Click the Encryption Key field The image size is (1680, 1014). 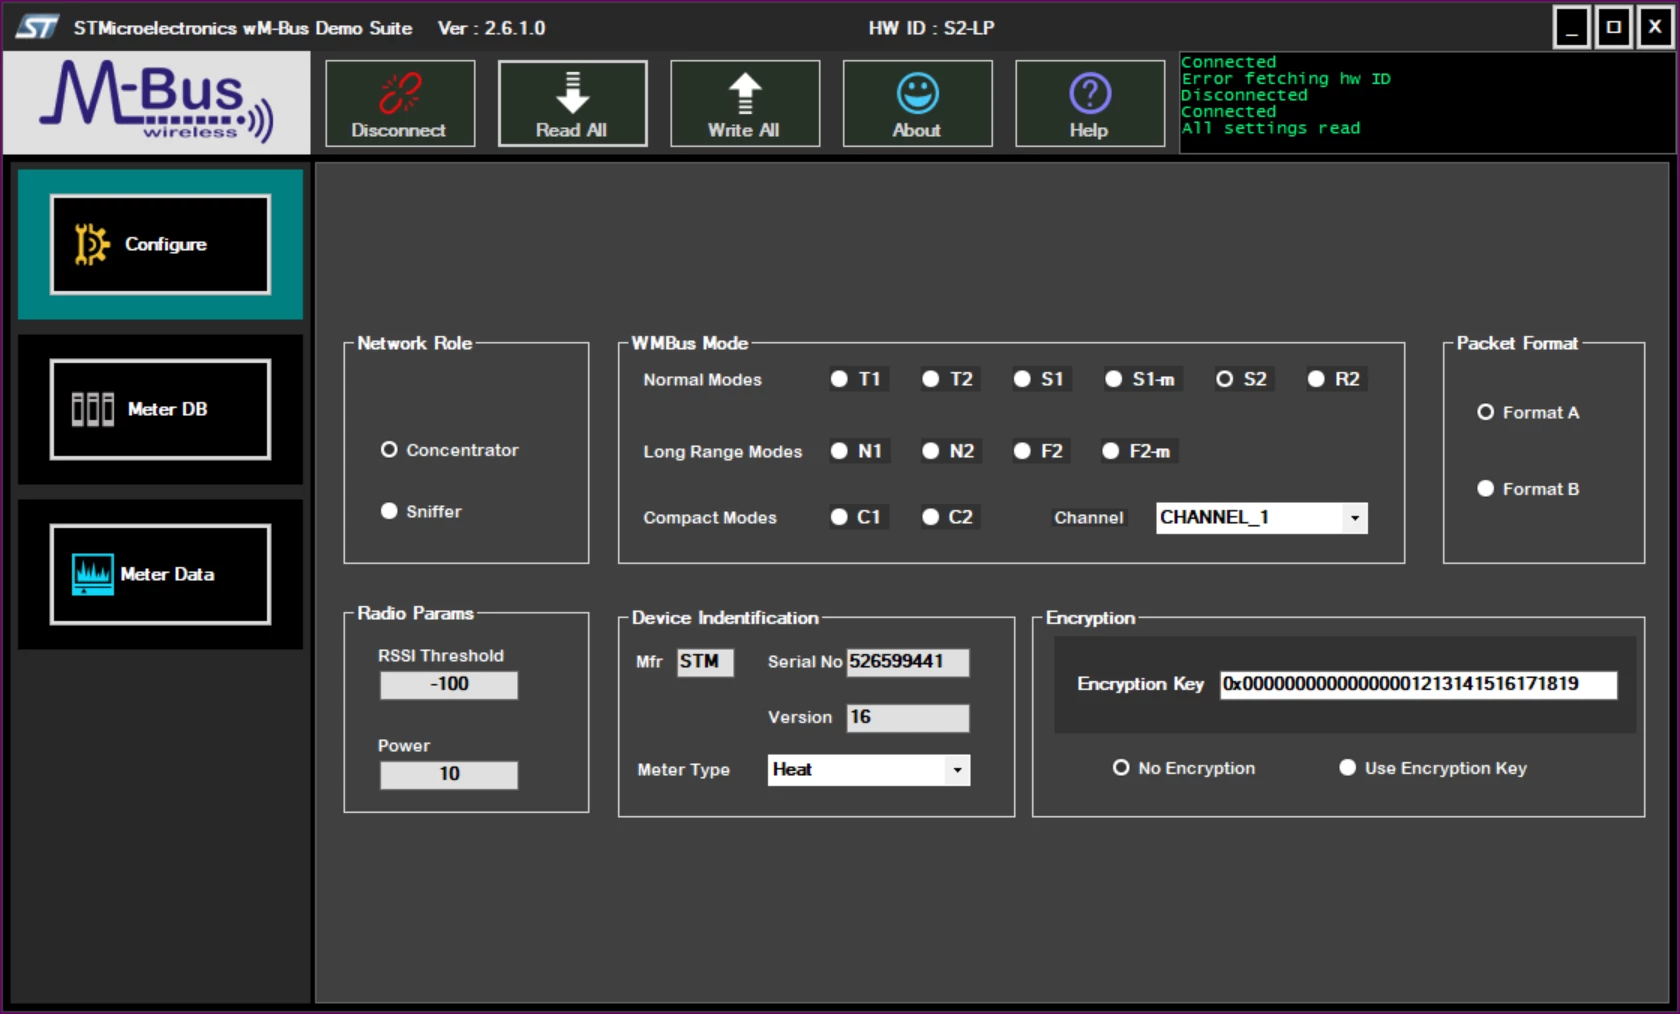1418,684
